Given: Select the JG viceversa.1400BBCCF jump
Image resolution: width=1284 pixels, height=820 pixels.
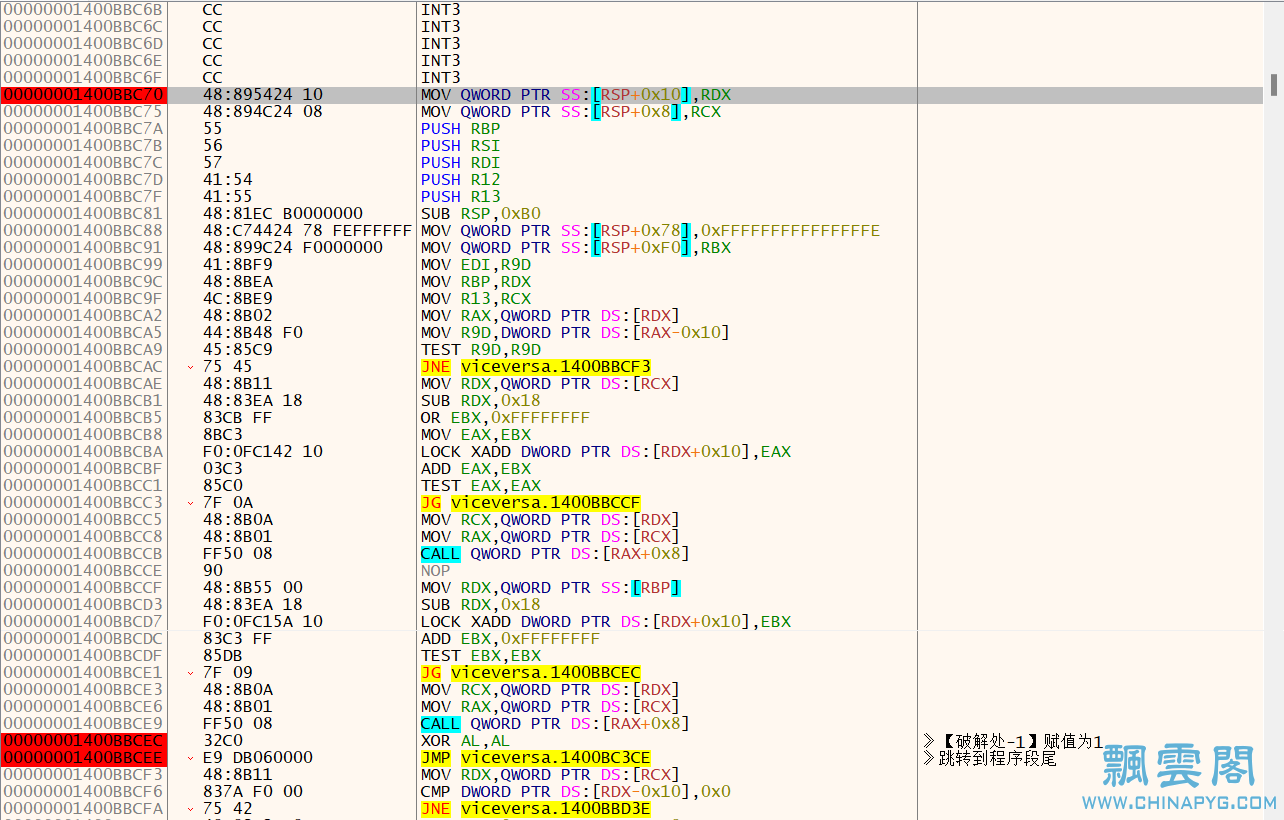Looking at the screenshot, I should [x=531, y=503].
